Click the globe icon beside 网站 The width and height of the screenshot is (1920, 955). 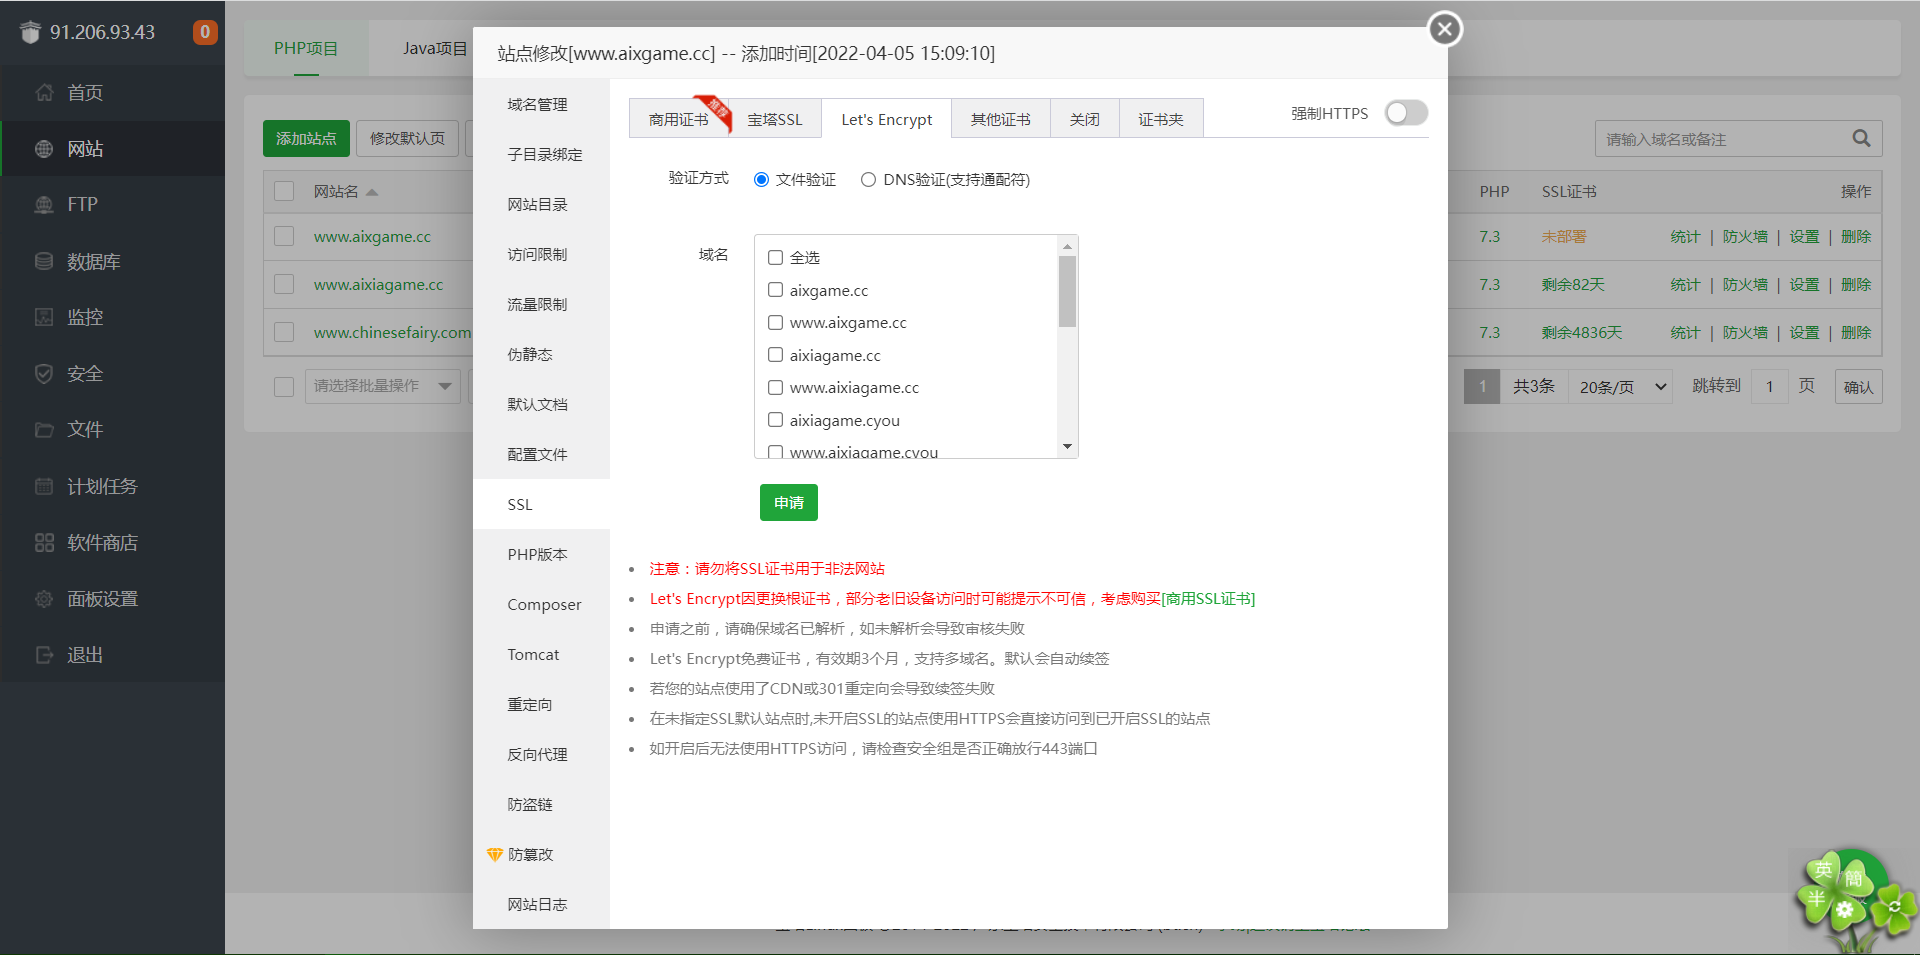pos(44,149)
